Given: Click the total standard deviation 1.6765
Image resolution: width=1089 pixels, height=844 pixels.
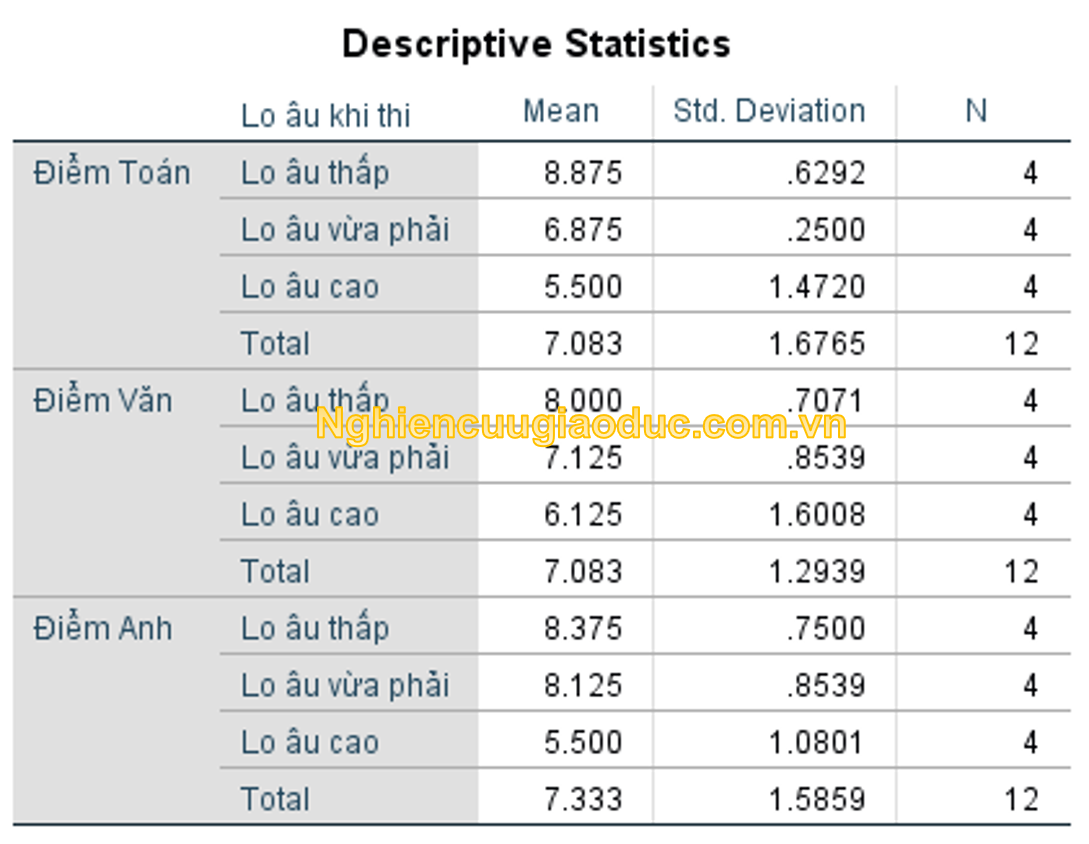Looking at the screenshot, I should tap(817, 344).
